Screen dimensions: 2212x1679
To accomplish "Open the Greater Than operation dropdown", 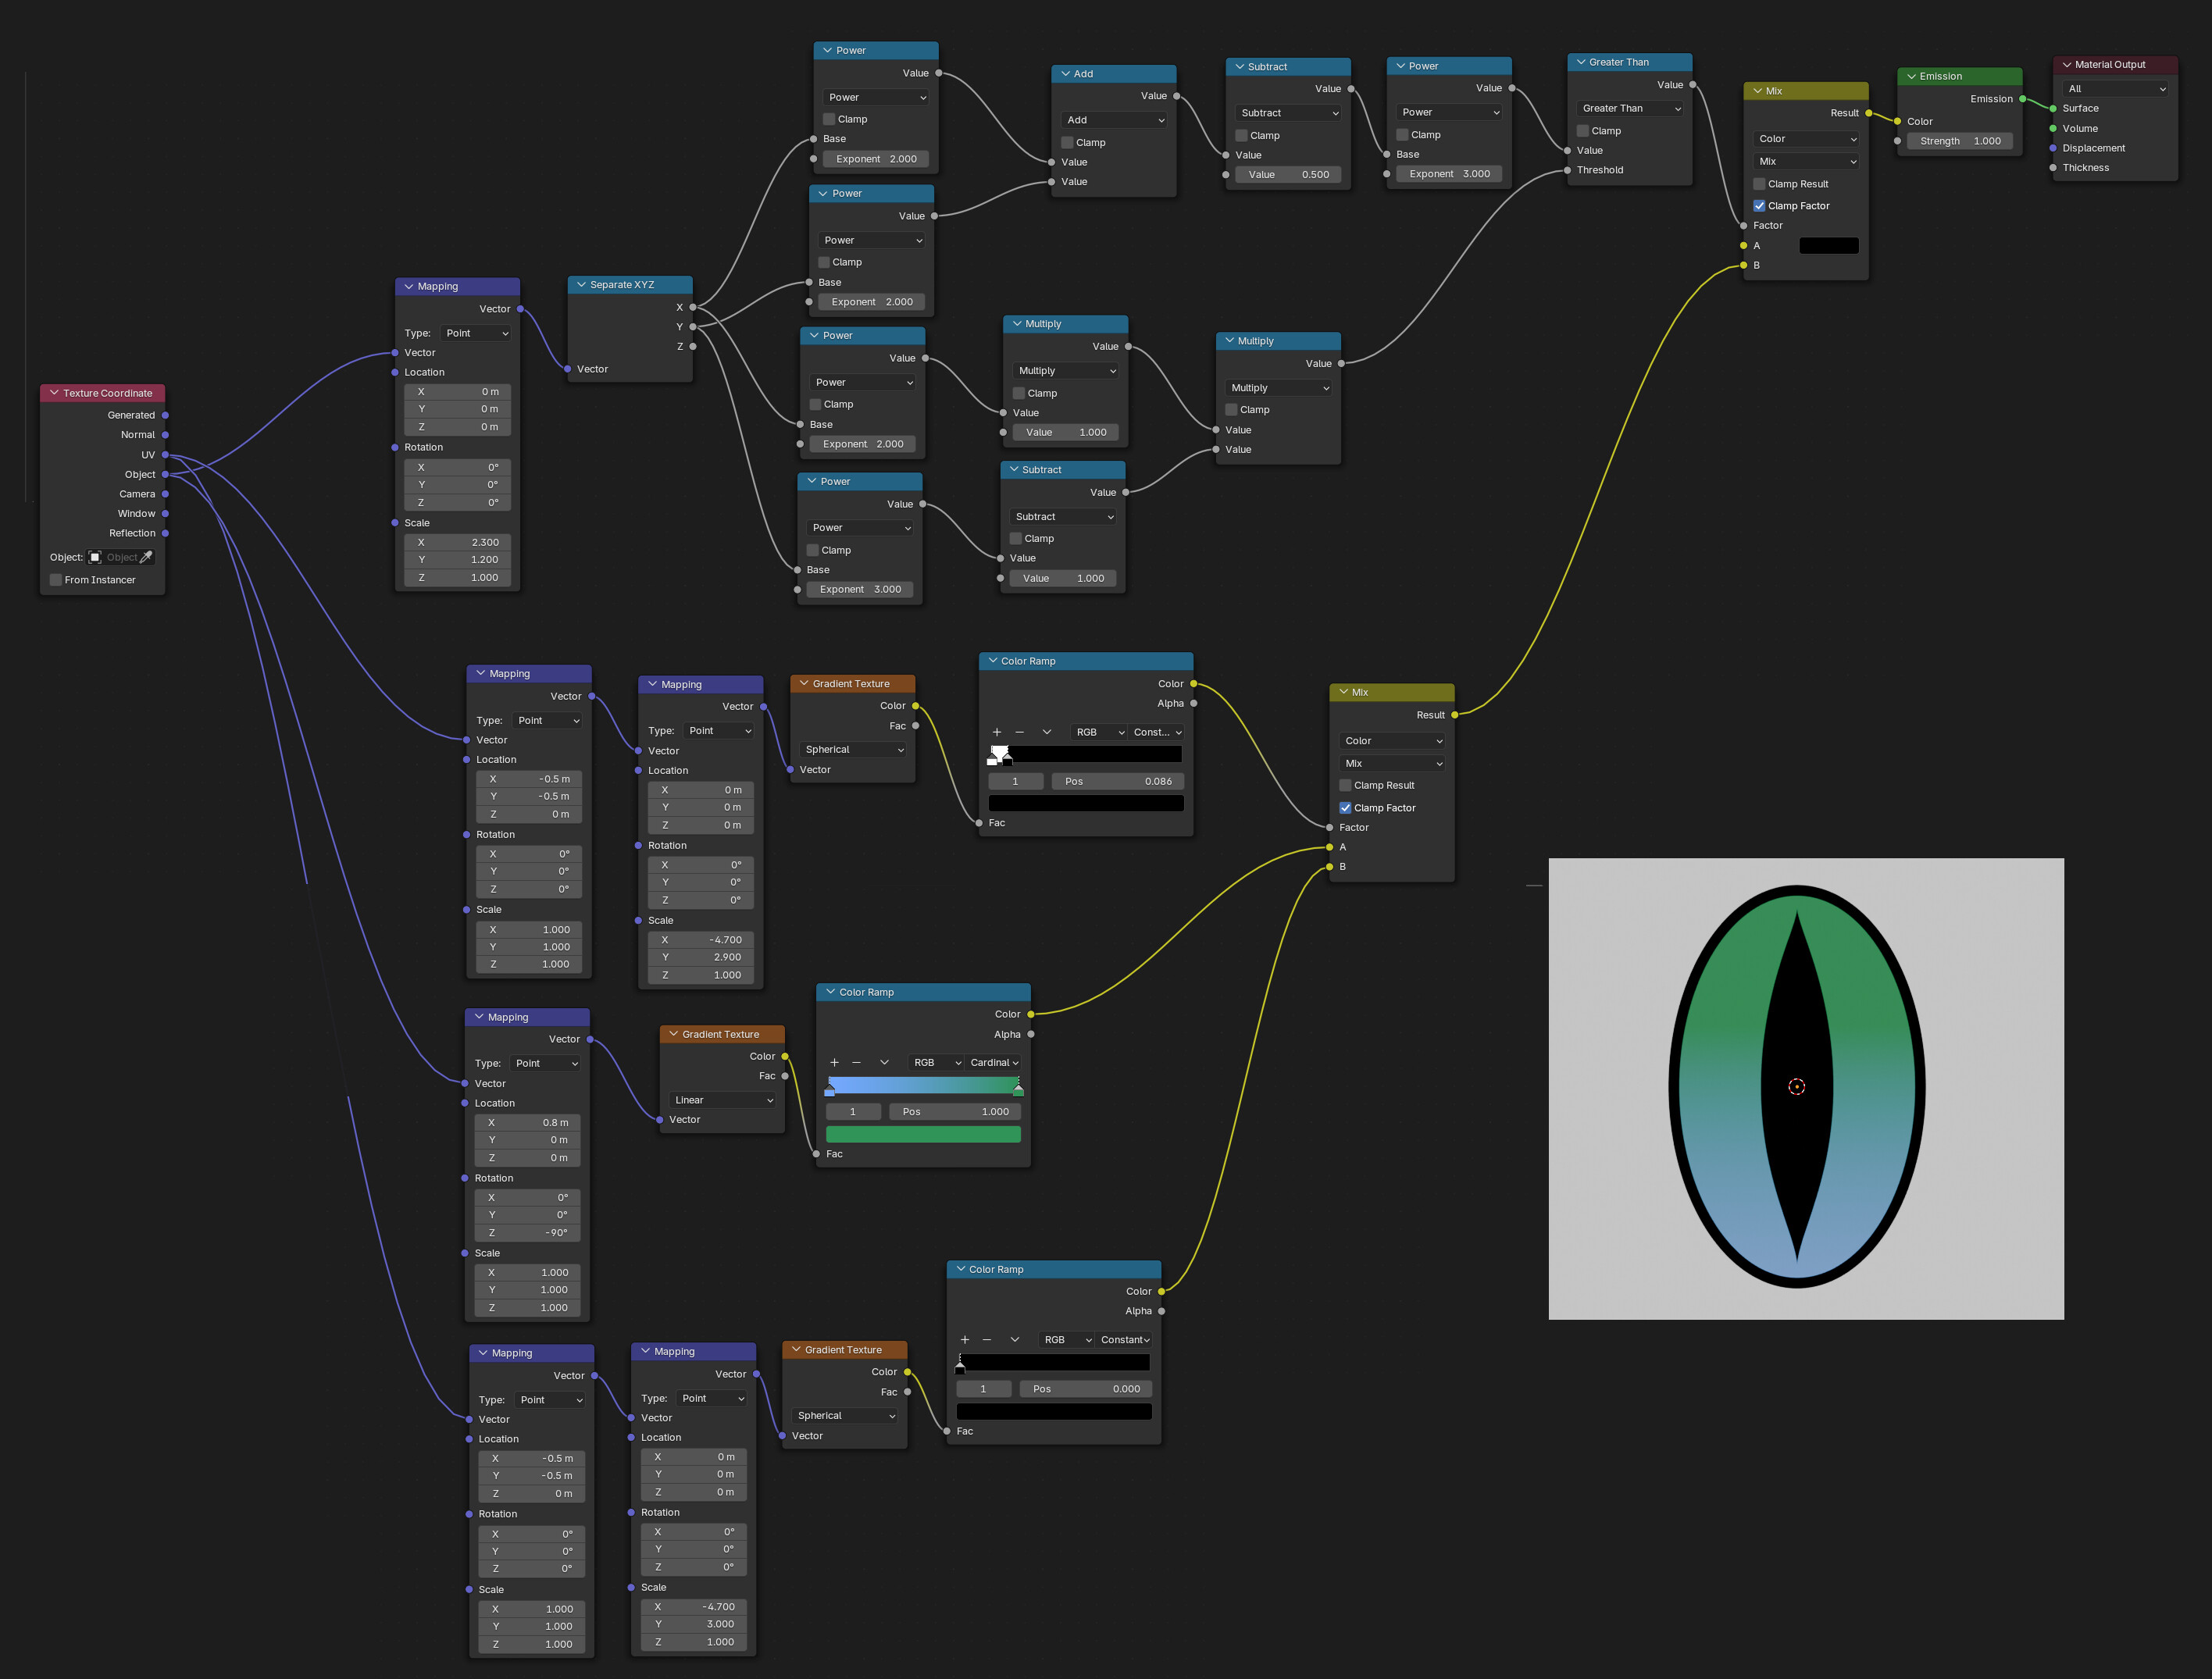I will coord(1630,108).
